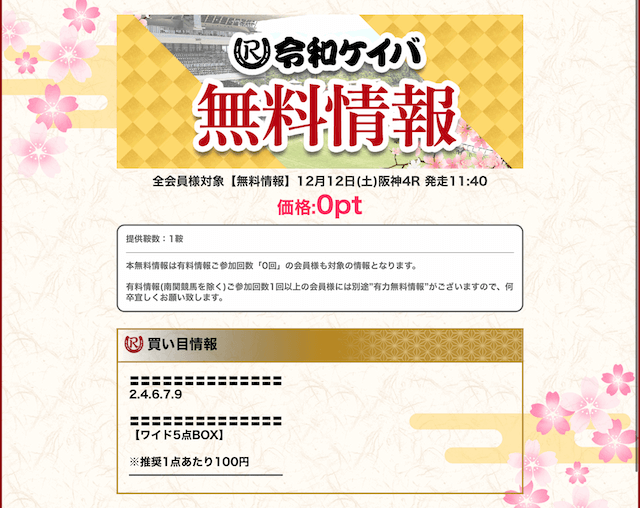Click the ※推奨1点あたり100円 note

click(189, 461)
